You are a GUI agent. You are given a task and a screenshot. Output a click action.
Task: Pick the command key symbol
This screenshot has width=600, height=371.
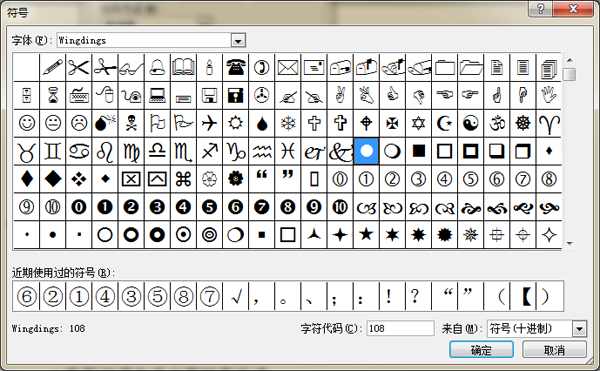[183, 179]
